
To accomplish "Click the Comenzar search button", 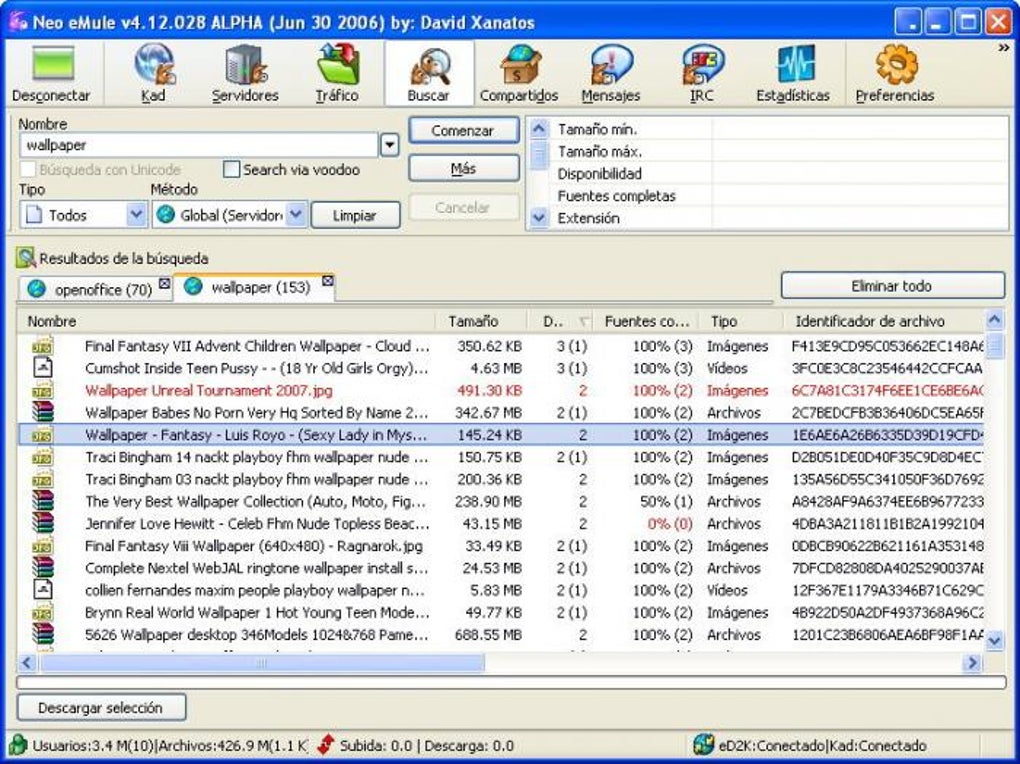I will (x=463, y=130).
